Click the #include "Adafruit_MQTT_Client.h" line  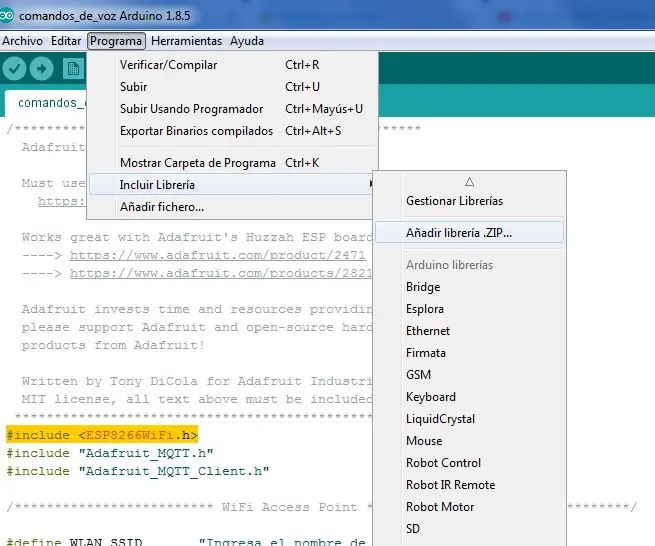point(138,471)
